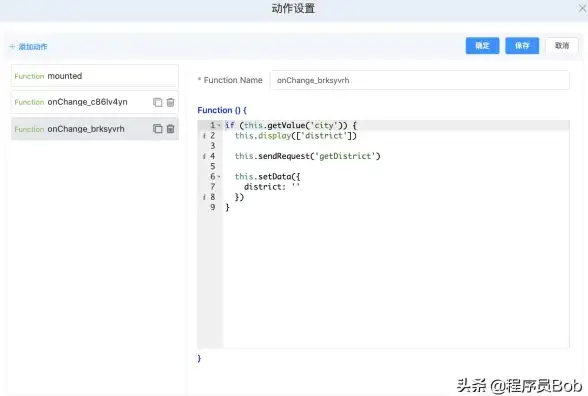Click code line this.display(['district'])
Viewport: 588px width, 396px height.
(x=296, y=136)
